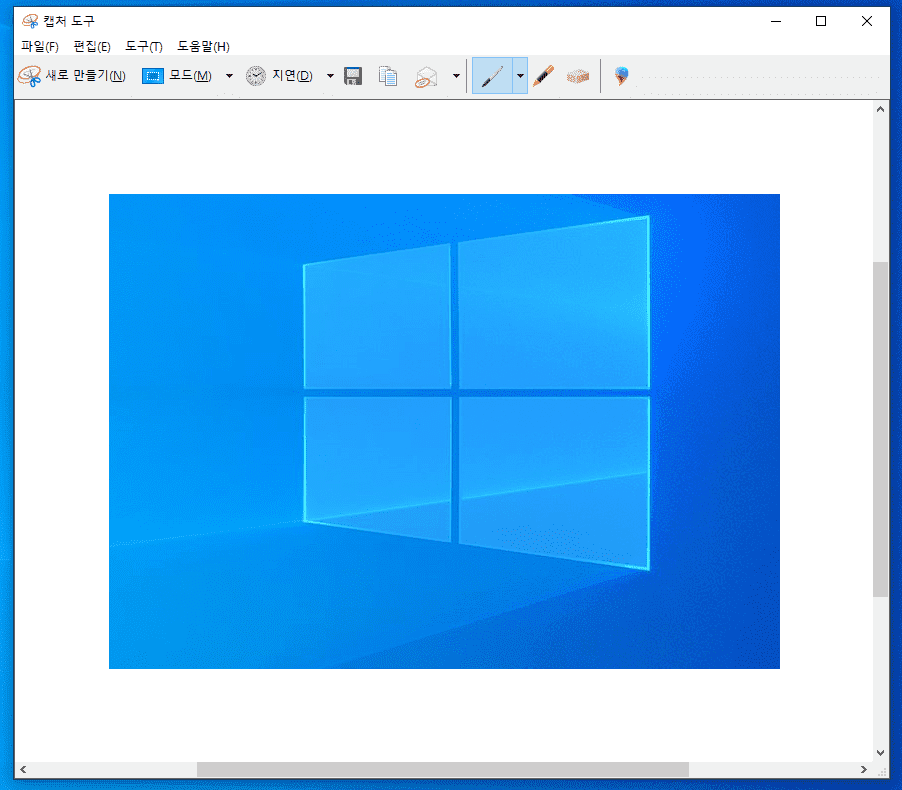The width and height of the screenshot is (902, 790).
Task: Click the captured Windows wallpaper image
Action: [x=444, y=431]
